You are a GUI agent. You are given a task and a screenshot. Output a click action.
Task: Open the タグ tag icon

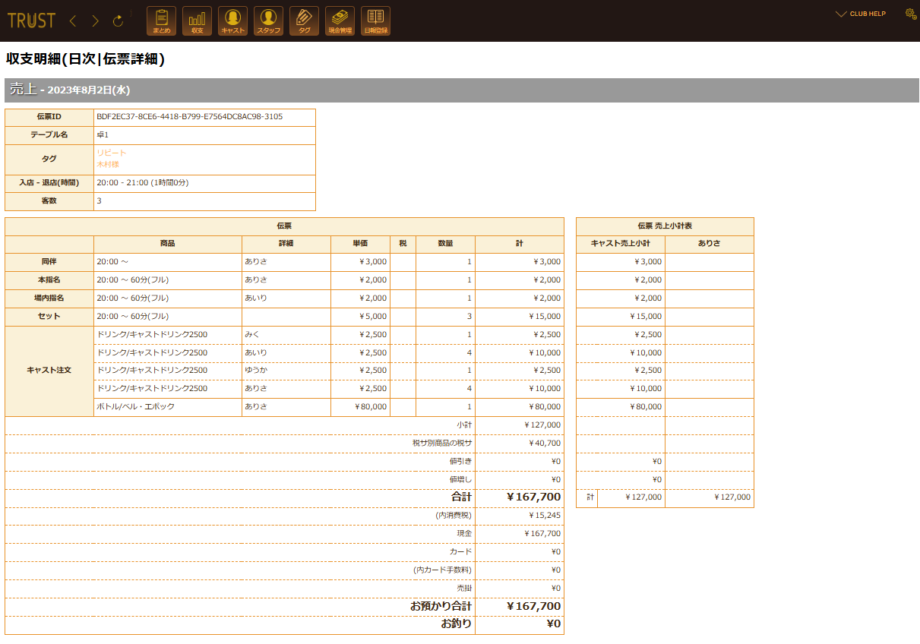click(304, 21)
